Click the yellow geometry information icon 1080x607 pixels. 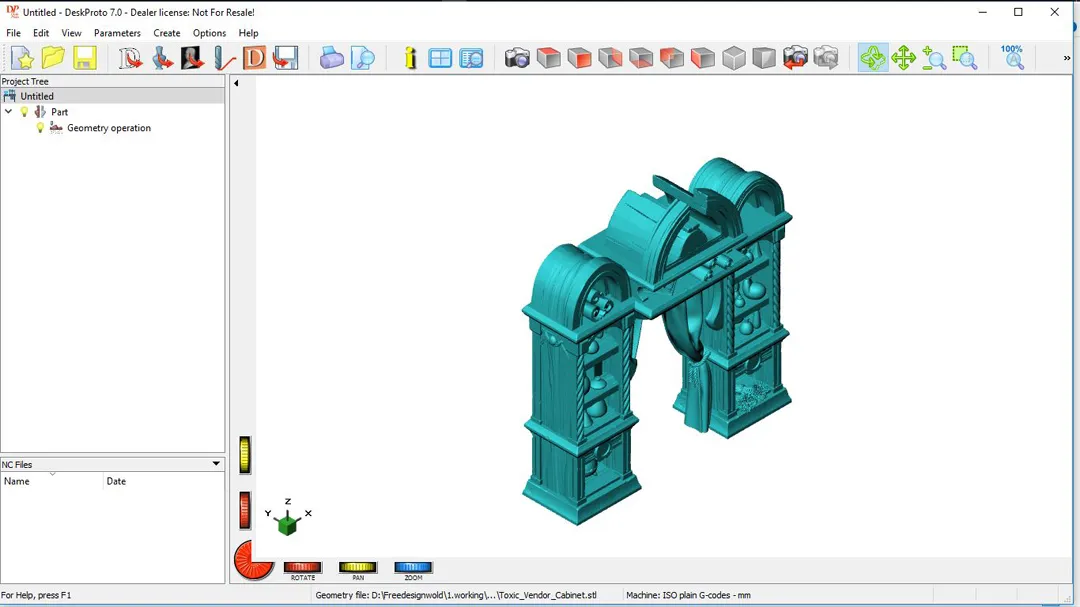410,58
